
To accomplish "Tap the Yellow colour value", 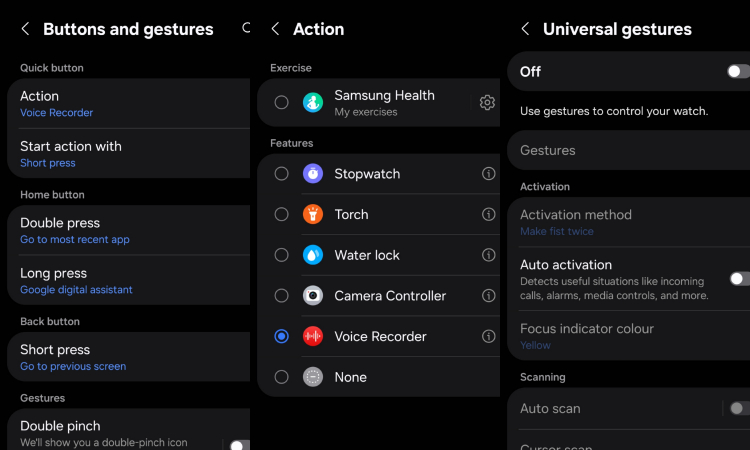I will coord(535,345).
